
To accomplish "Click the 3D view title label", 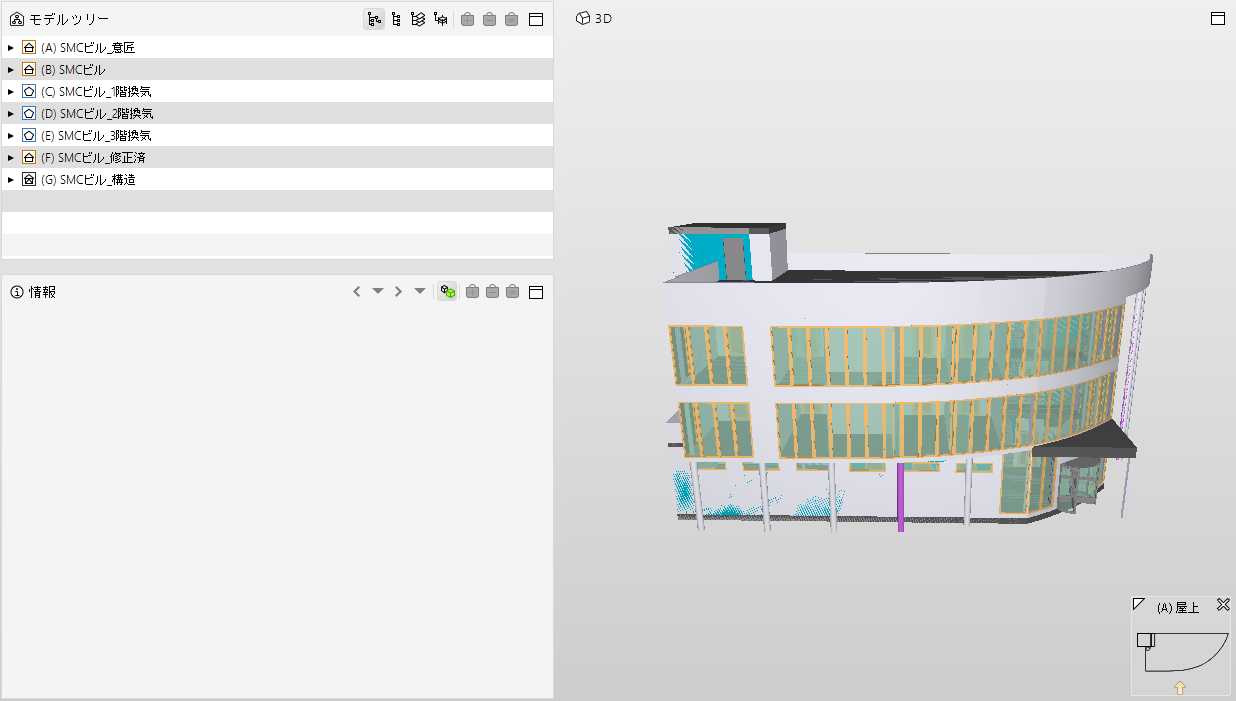I will 603,19.
